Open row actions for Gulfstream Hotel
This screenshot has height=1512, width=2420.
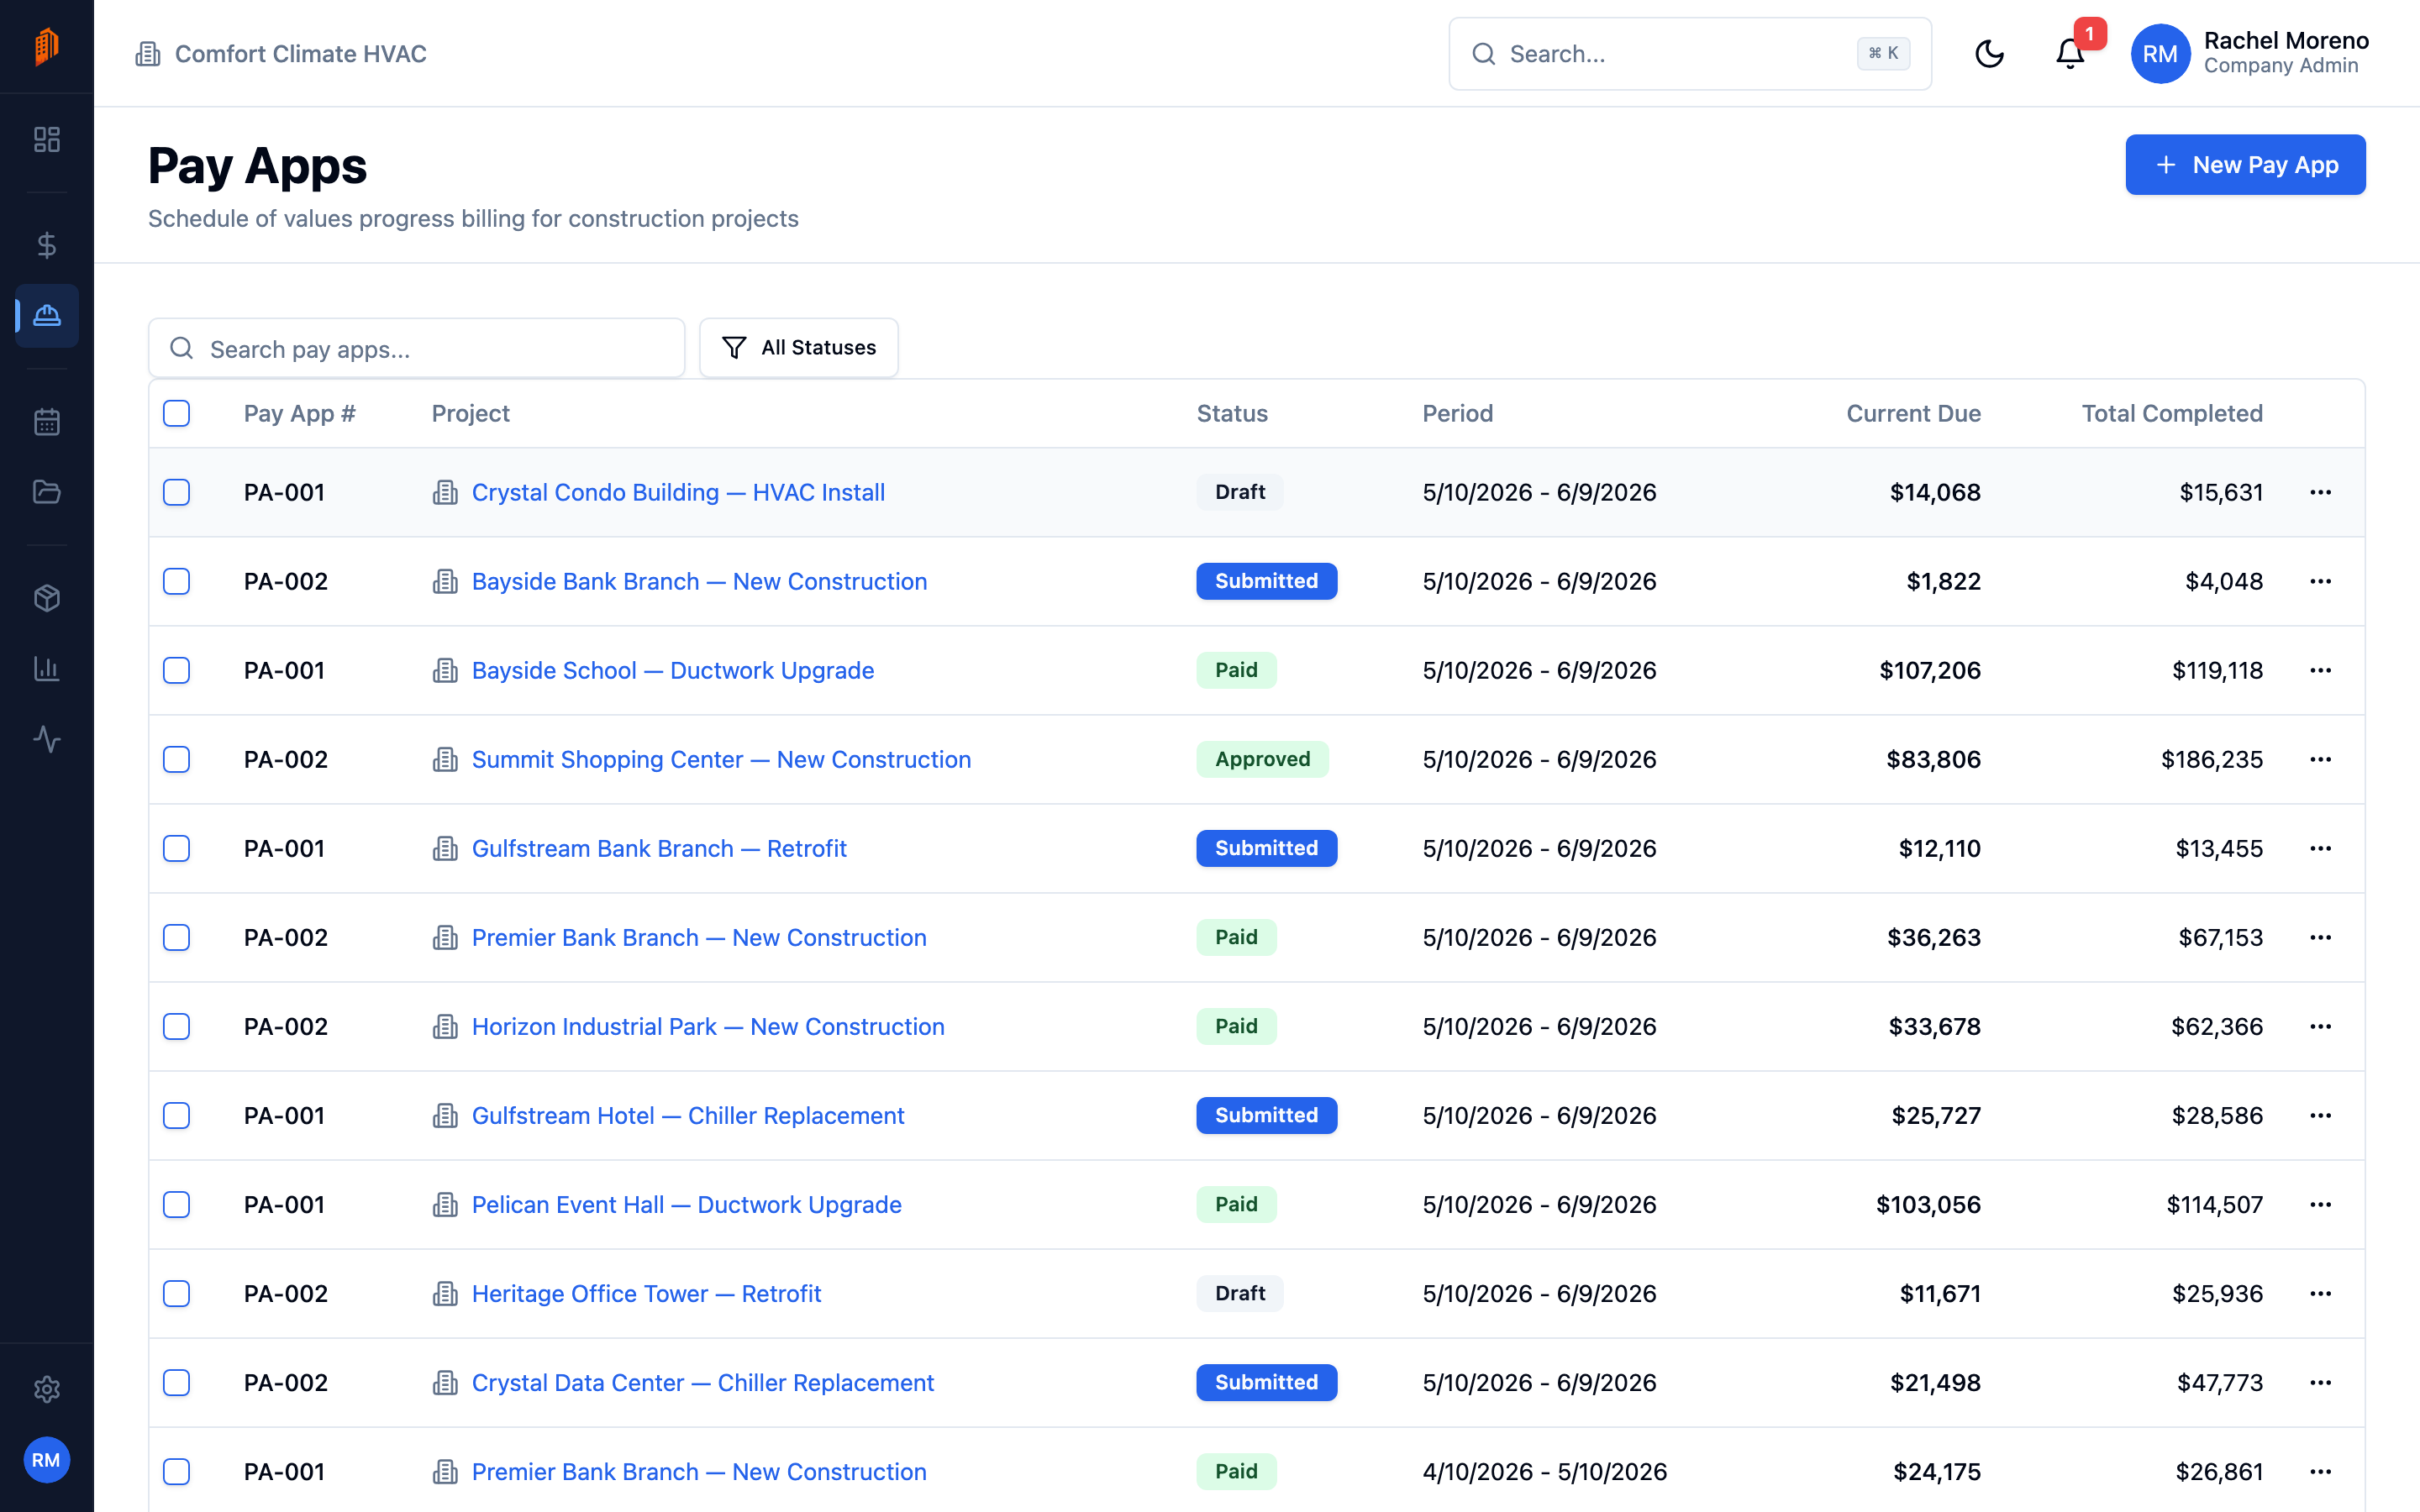(x=2321, y=1115)
